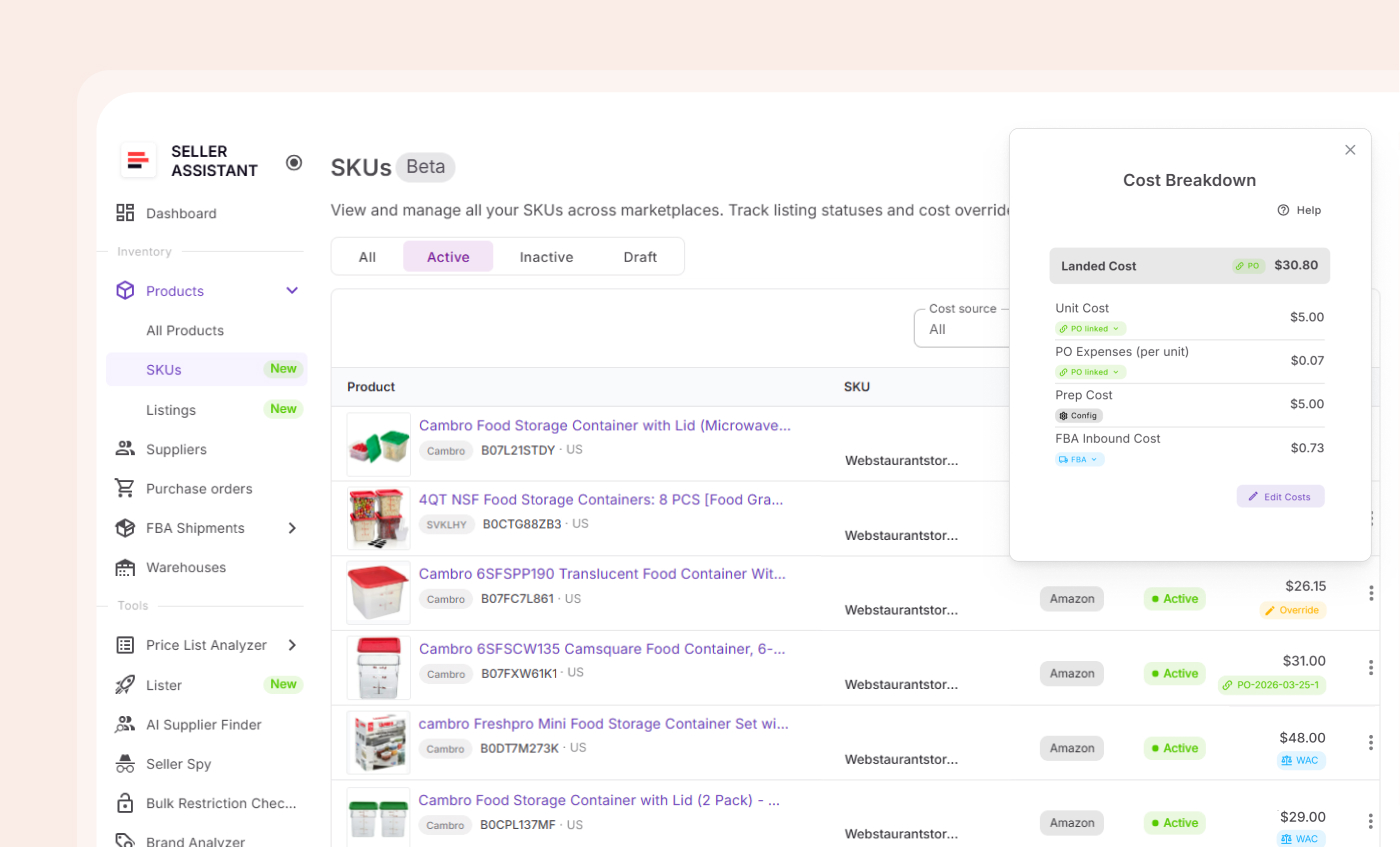Click the Purchase orders cart icon
The image size is (1400, 847).
click(124, 488)
